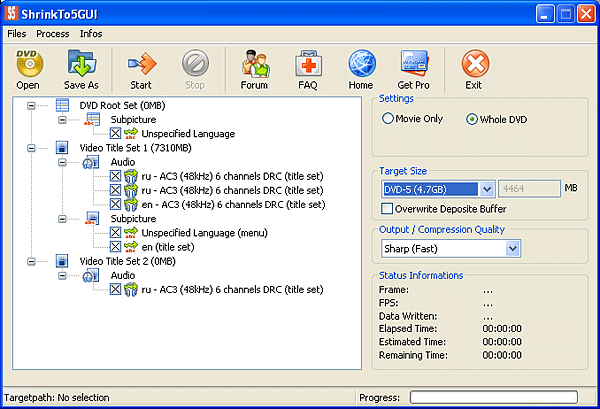Open the Files menu

17,34
